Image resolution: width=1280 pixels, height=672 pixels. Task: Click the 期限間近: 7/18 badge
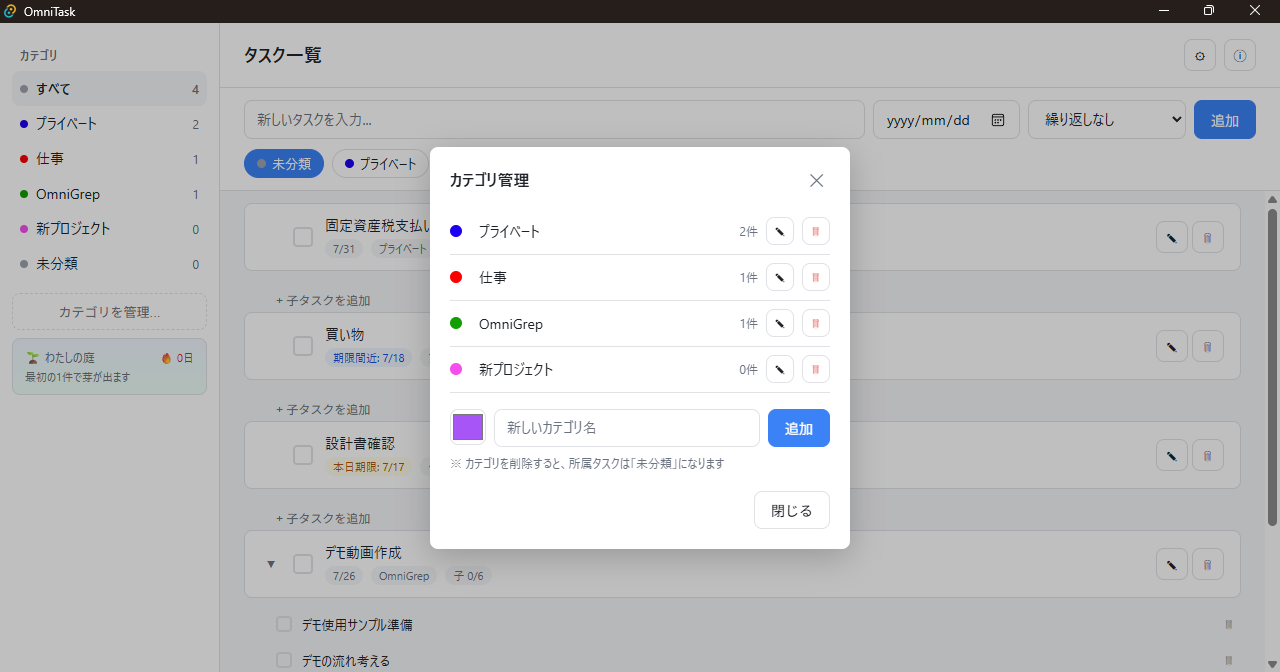coord(368,357)
